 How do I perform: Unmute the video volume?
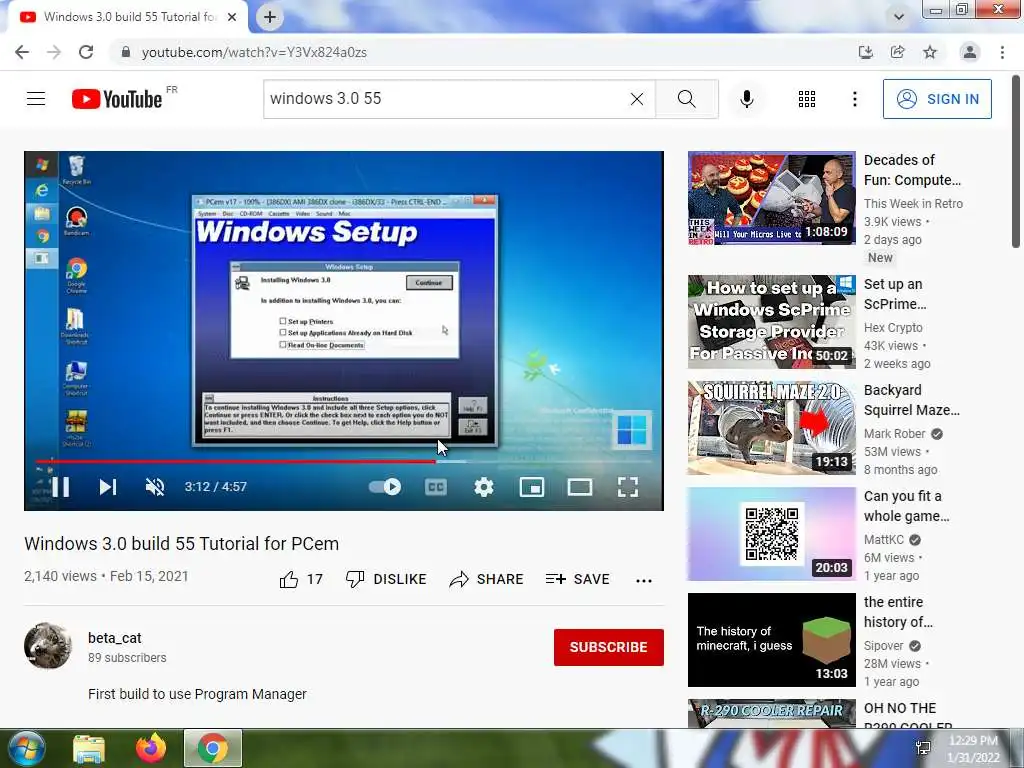(x=155, y=487)
